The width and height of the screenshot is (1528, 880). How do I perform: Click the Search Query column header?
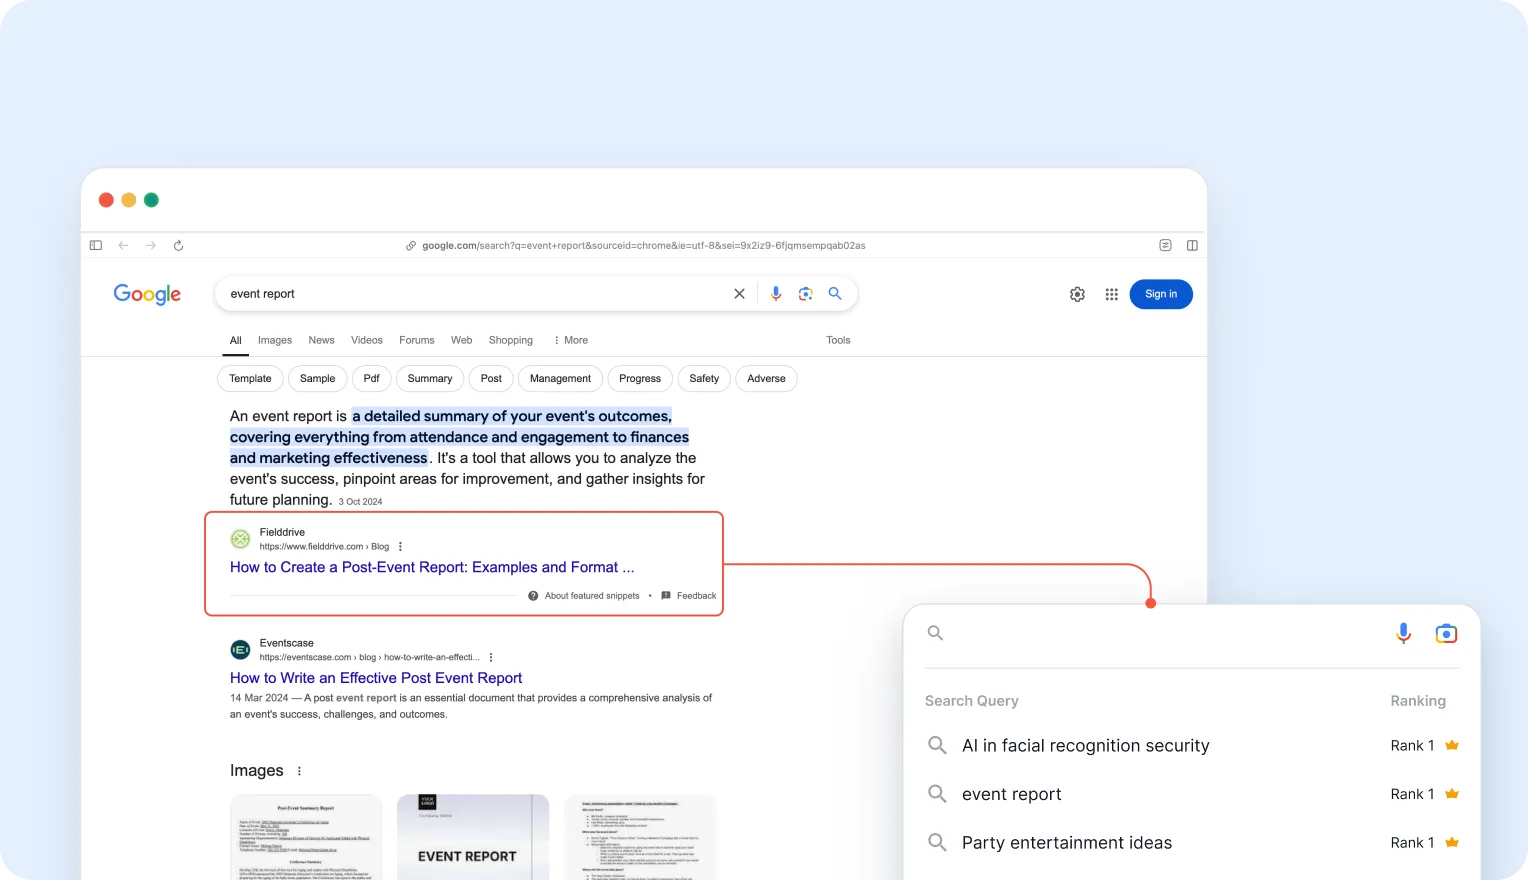pyautogui.click(x=972, y=701)
